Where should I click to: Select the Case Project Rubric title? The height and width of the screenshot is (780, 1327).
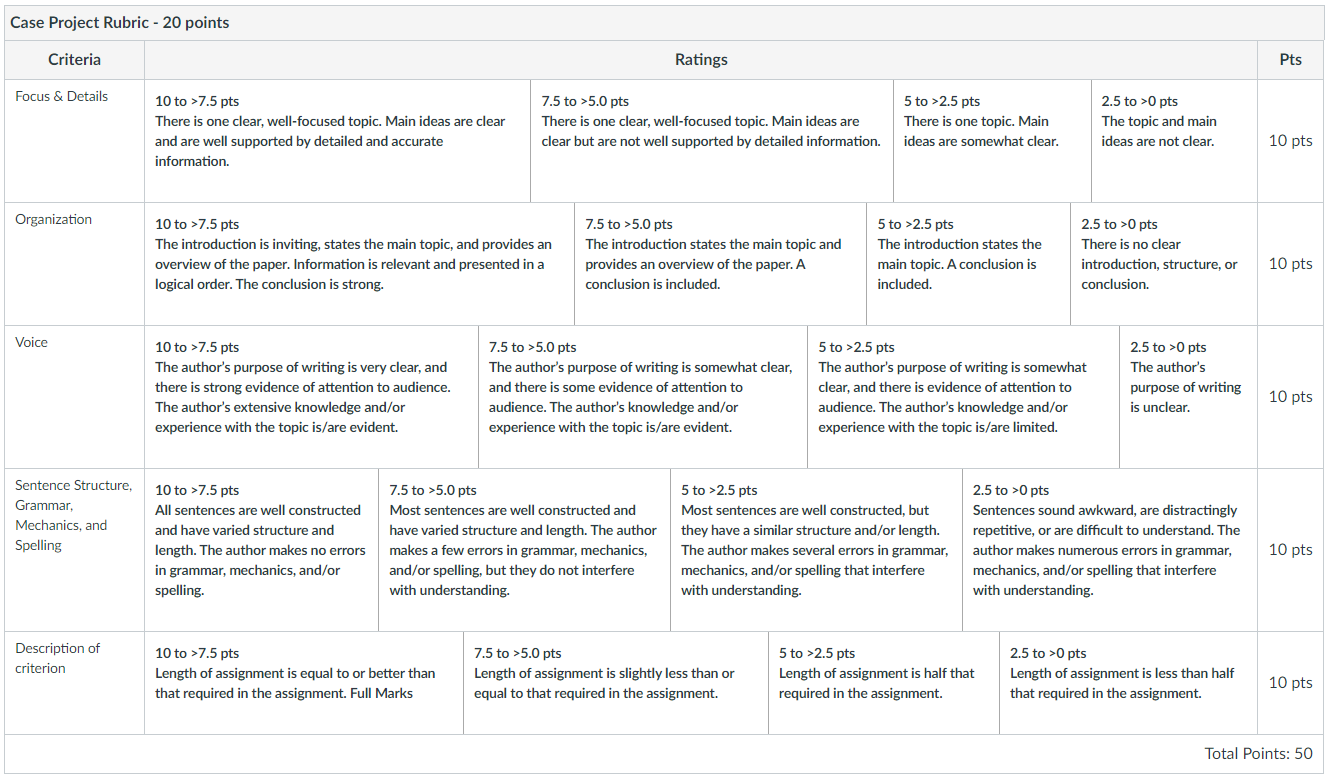tap(120, 22)
